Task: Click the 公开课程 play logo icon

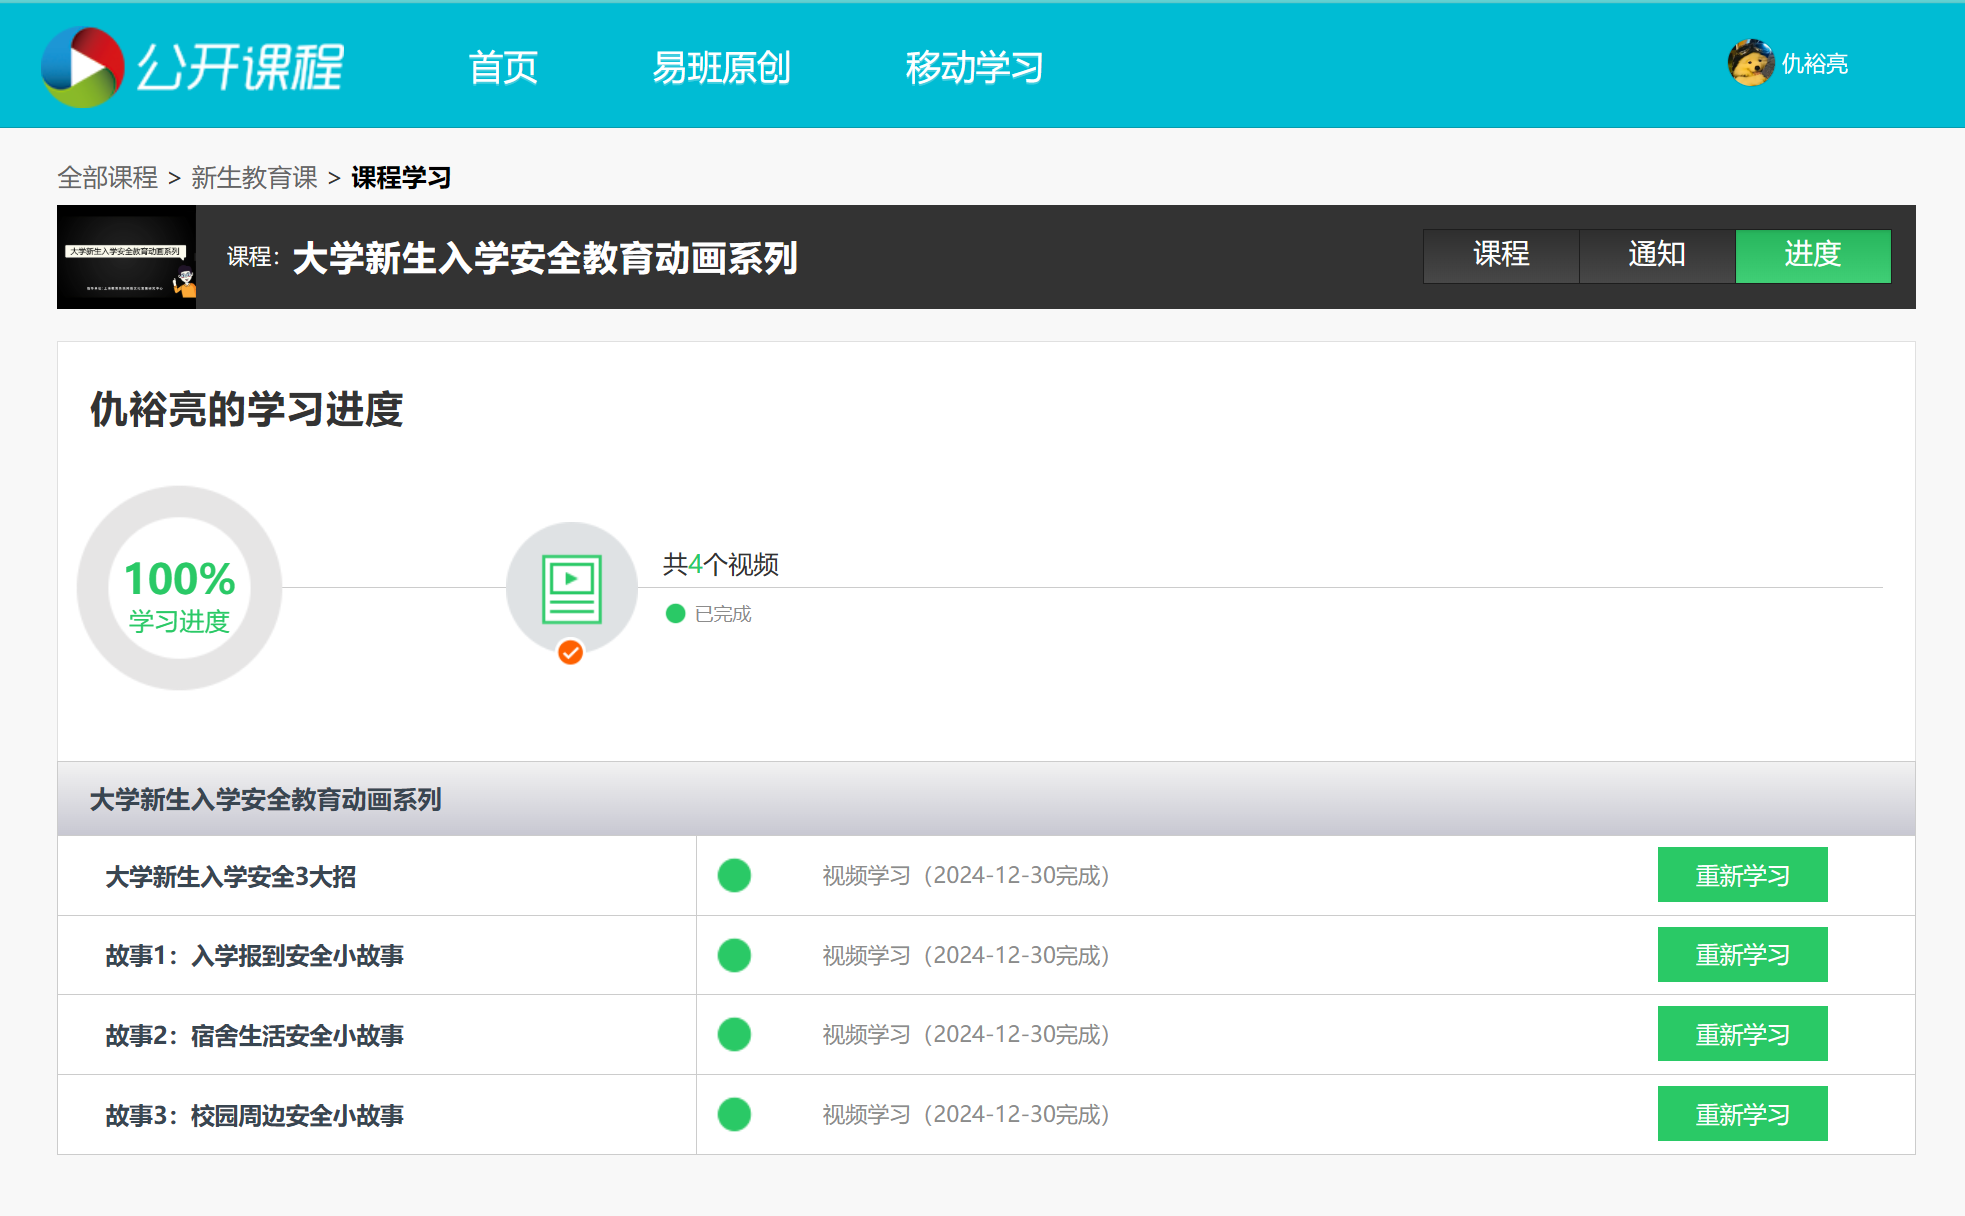Action: (x=82, y=66)
